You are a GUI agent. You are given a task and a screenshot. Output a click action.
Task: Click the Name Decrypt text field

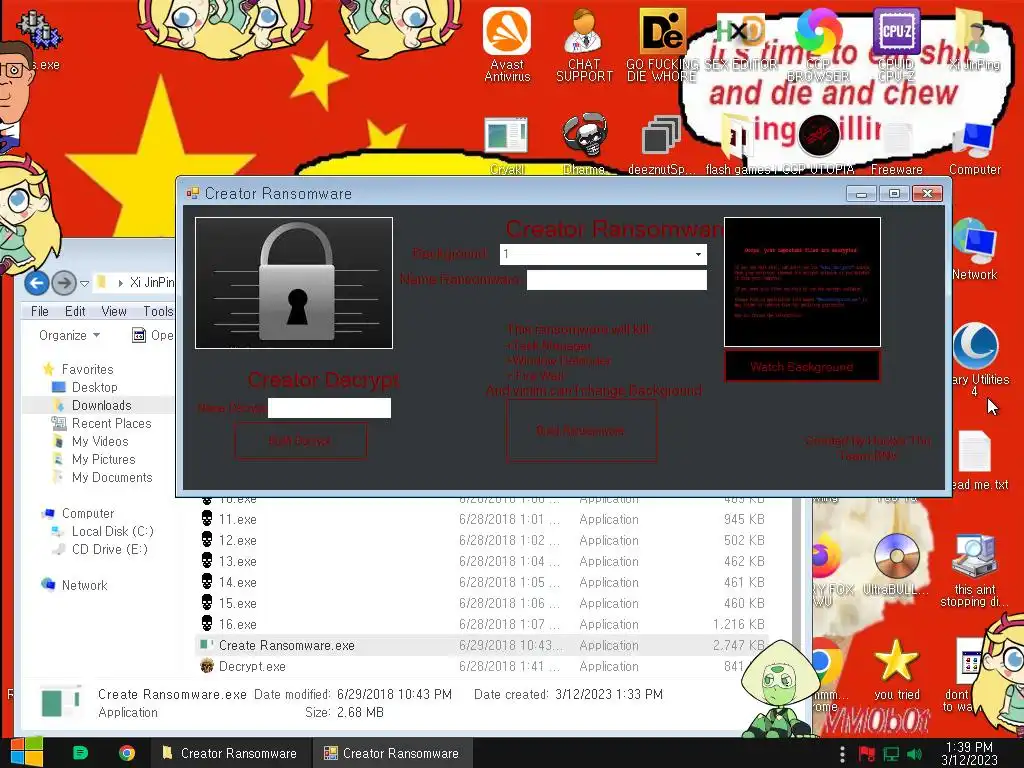click(329, 408)
